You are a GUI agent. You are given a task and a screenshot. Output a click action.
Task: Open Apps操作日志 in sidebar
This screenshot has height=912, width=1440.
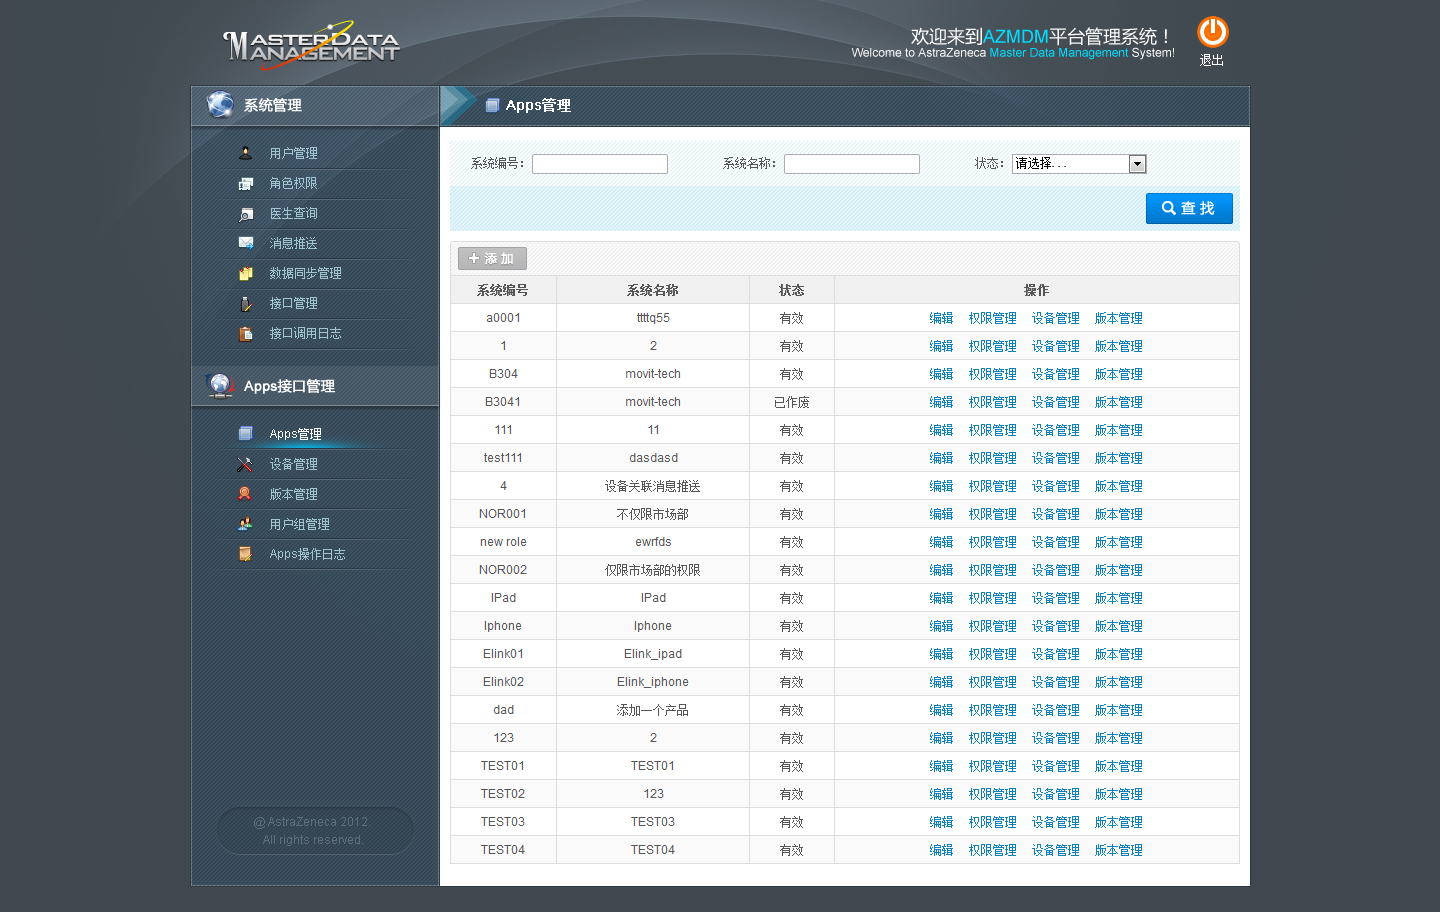(307, 554)
